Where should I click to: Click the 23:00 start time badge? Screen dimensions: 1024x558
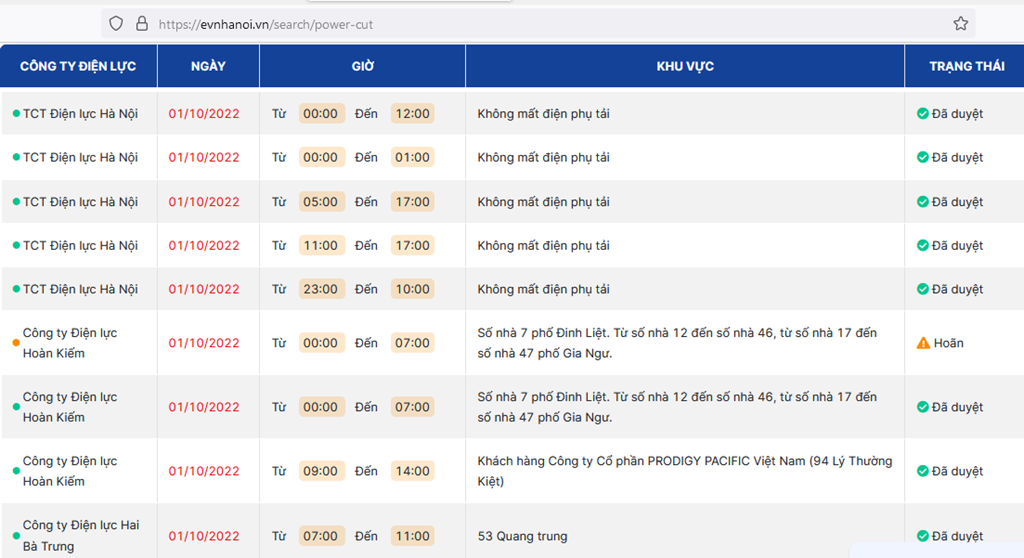pyautogui.click(x=321, y=289)
